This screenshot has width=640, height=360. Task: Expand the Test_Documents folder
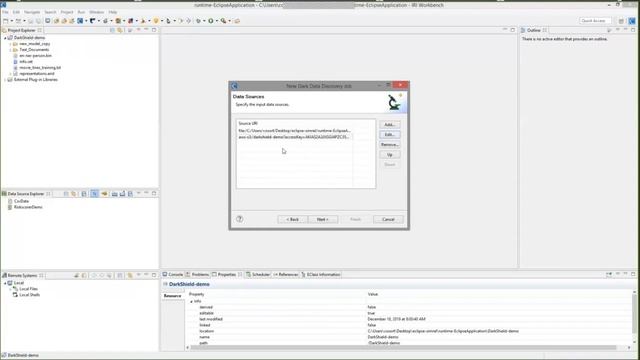11,50
